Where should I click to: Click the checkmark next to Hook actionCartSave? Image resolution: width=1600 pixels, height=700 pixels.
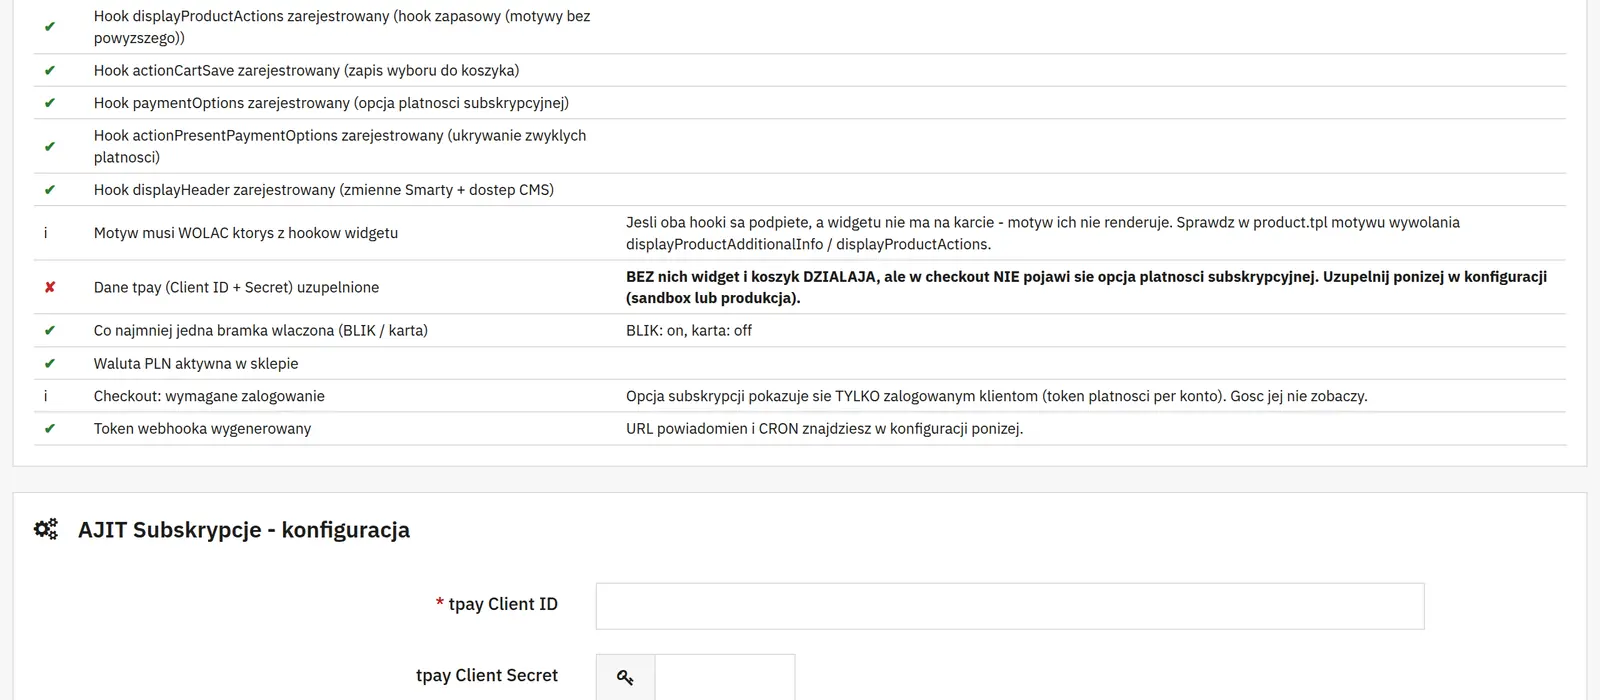[49, 71]
